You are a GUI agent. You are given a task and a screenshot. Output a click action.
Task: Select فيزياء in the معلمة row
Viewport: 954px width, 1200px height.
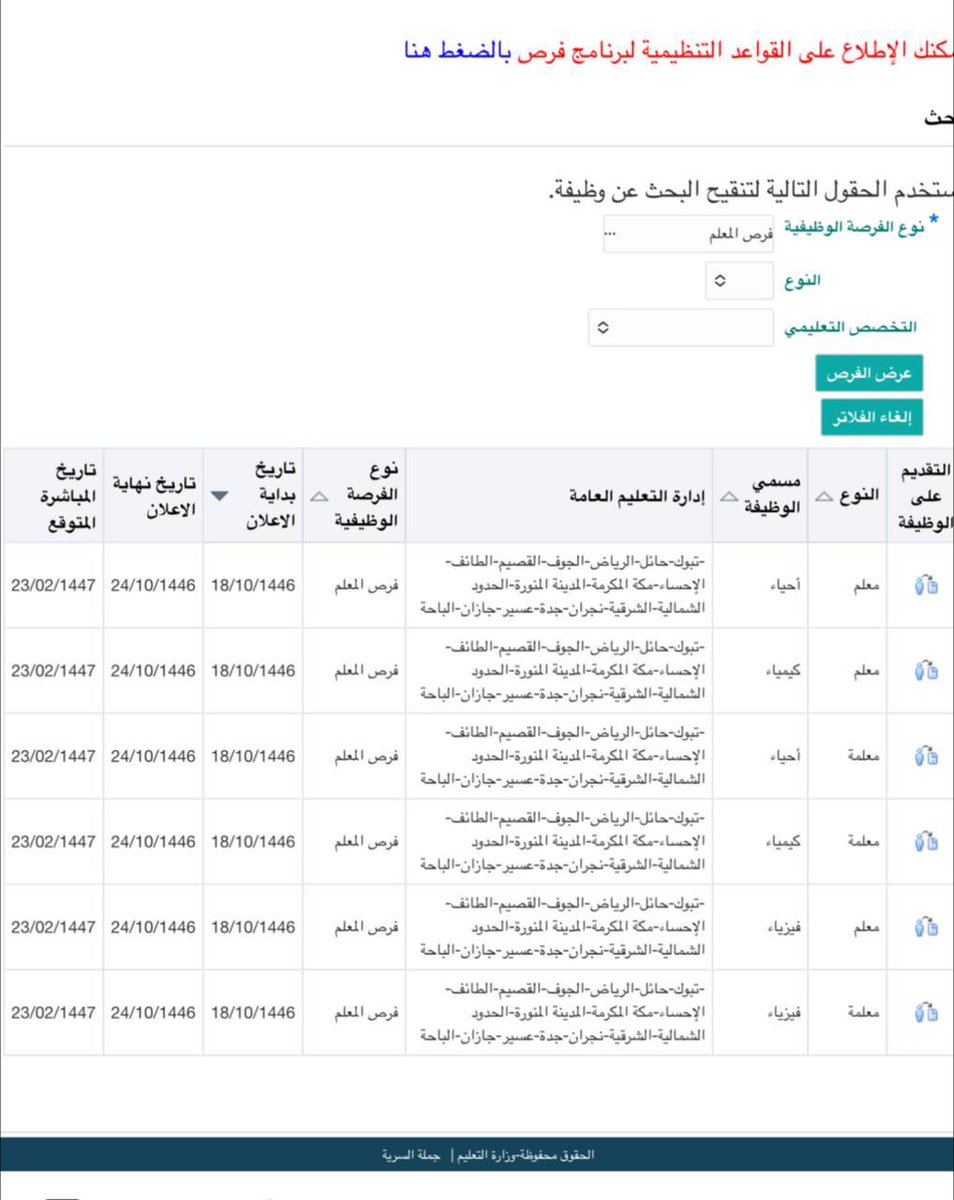[783, 1013]
